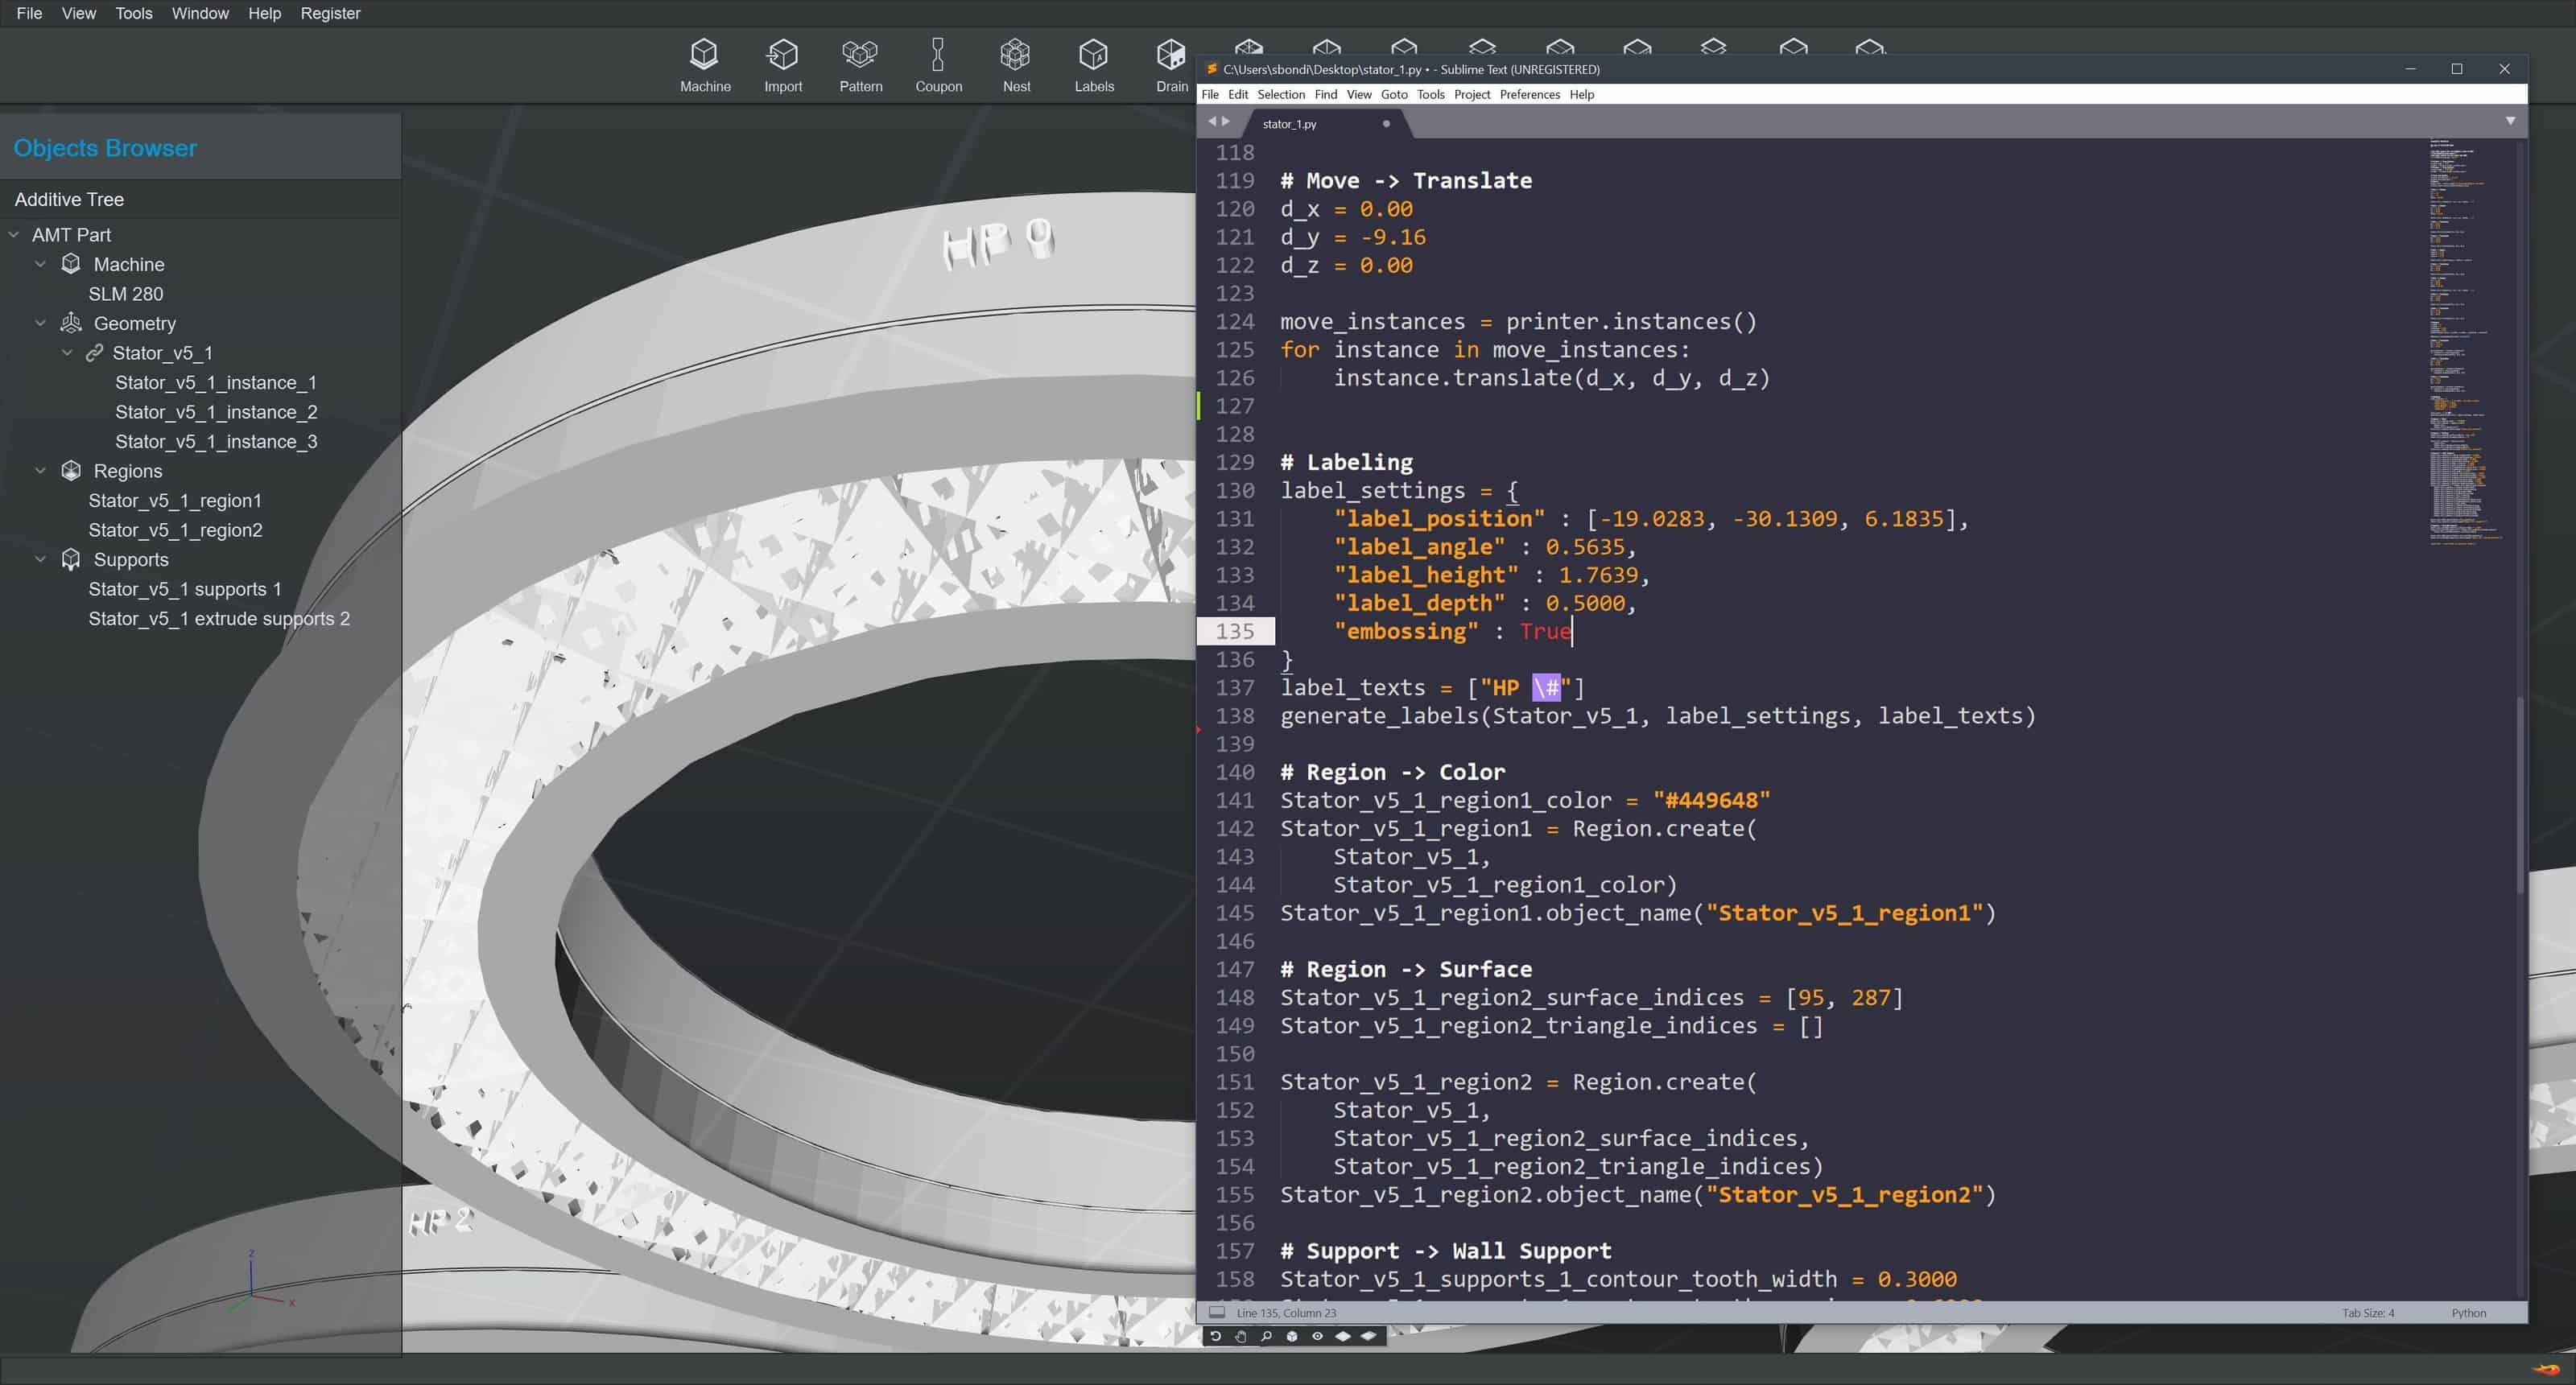The height and width of the screenshot is (1385, 2576).
Task: Open the Machine tool in toolbar
Action: (705, 66)
